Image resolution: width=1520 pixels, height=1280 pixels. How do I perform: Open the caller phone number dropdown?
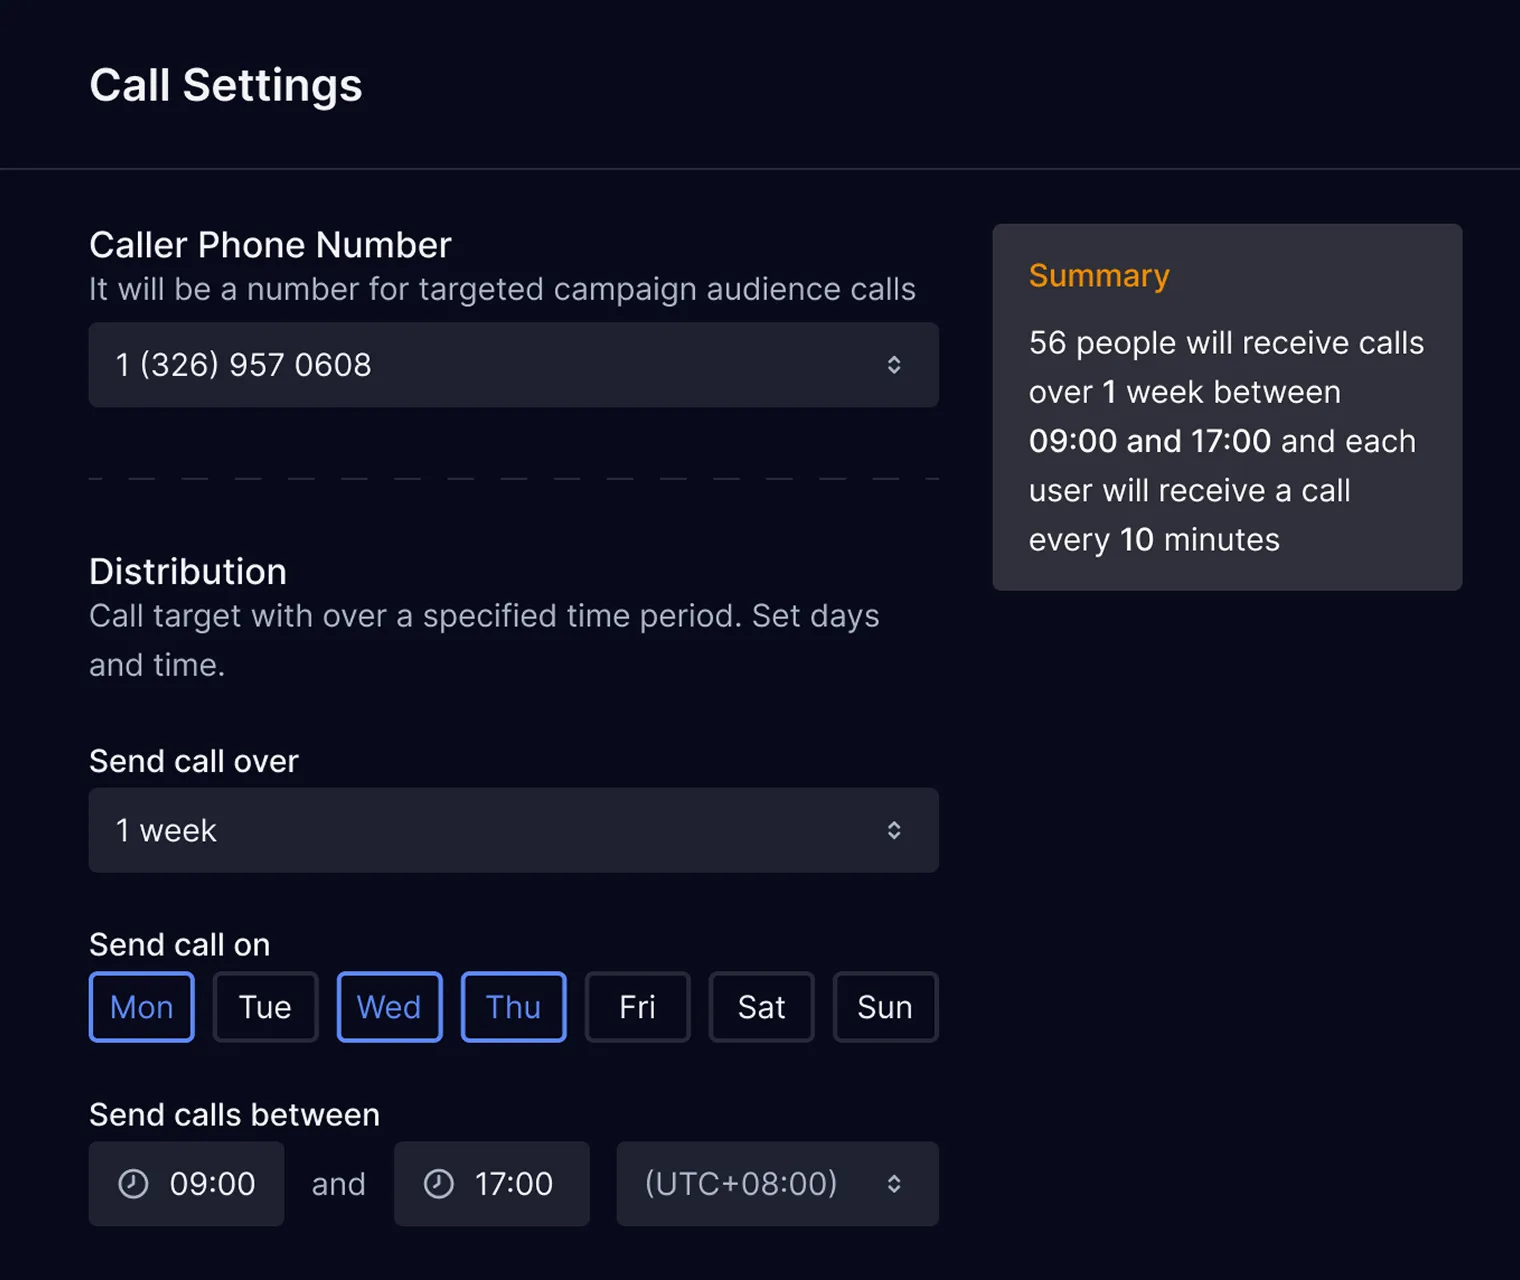[x=513, y=365]
